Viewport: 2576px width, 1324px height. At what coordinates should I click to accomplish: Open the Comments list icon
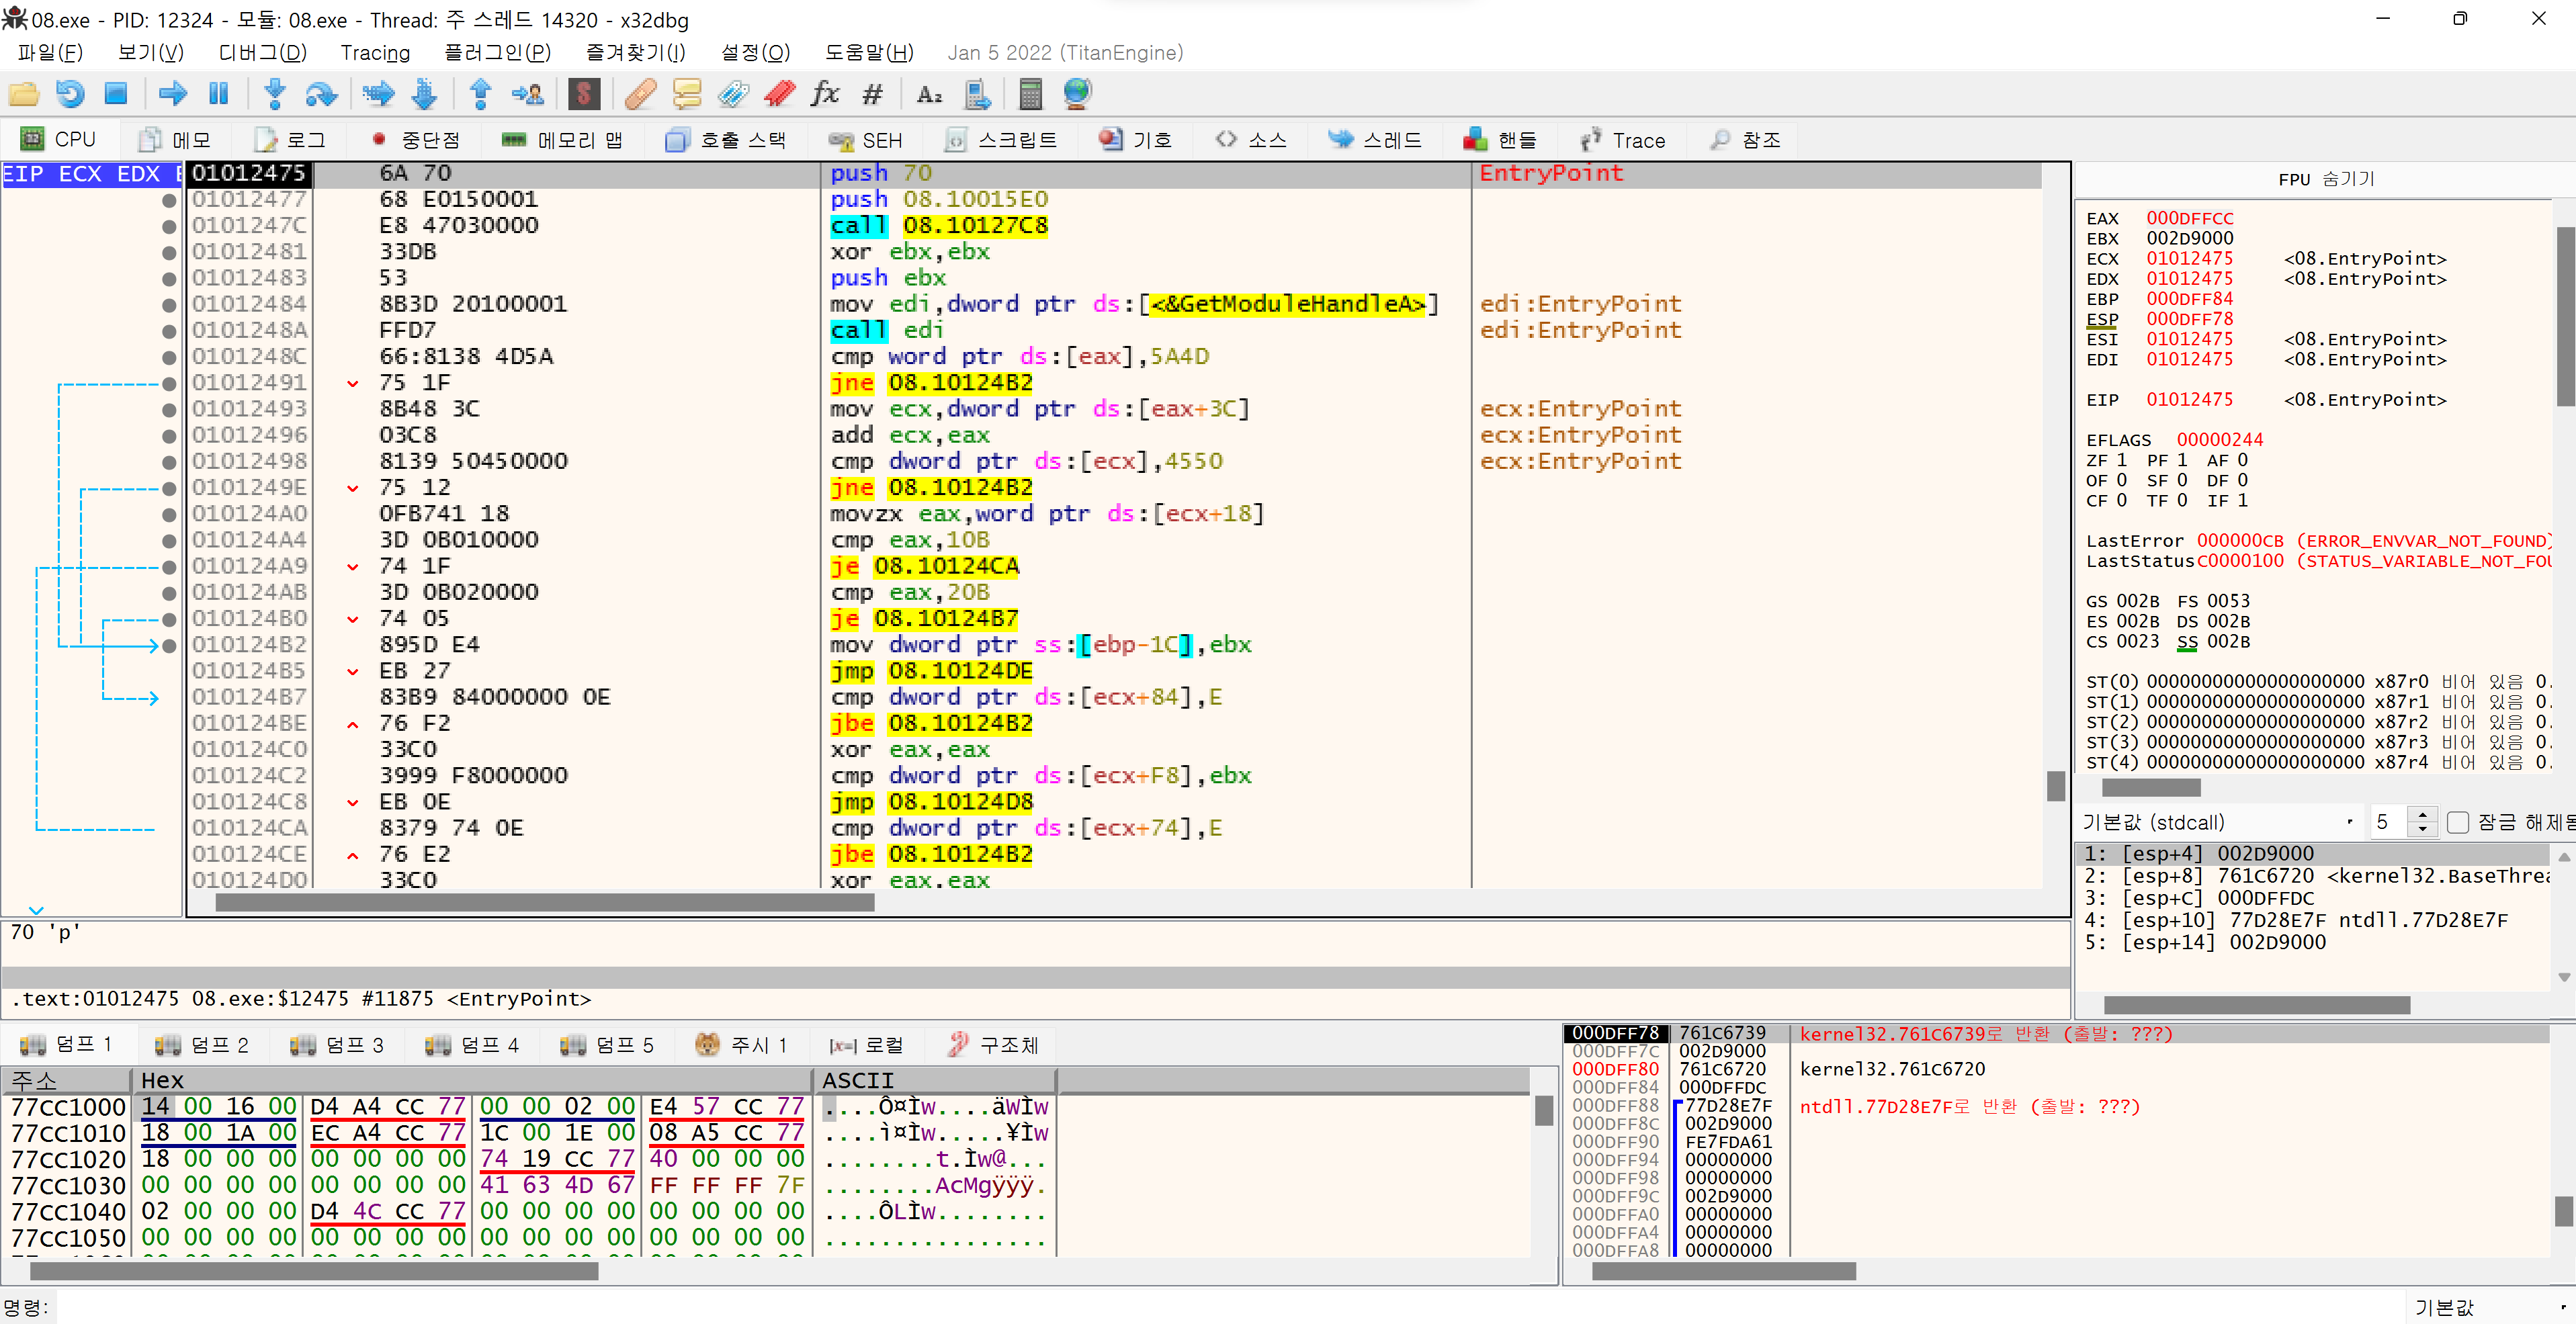(x=687, y=94)
